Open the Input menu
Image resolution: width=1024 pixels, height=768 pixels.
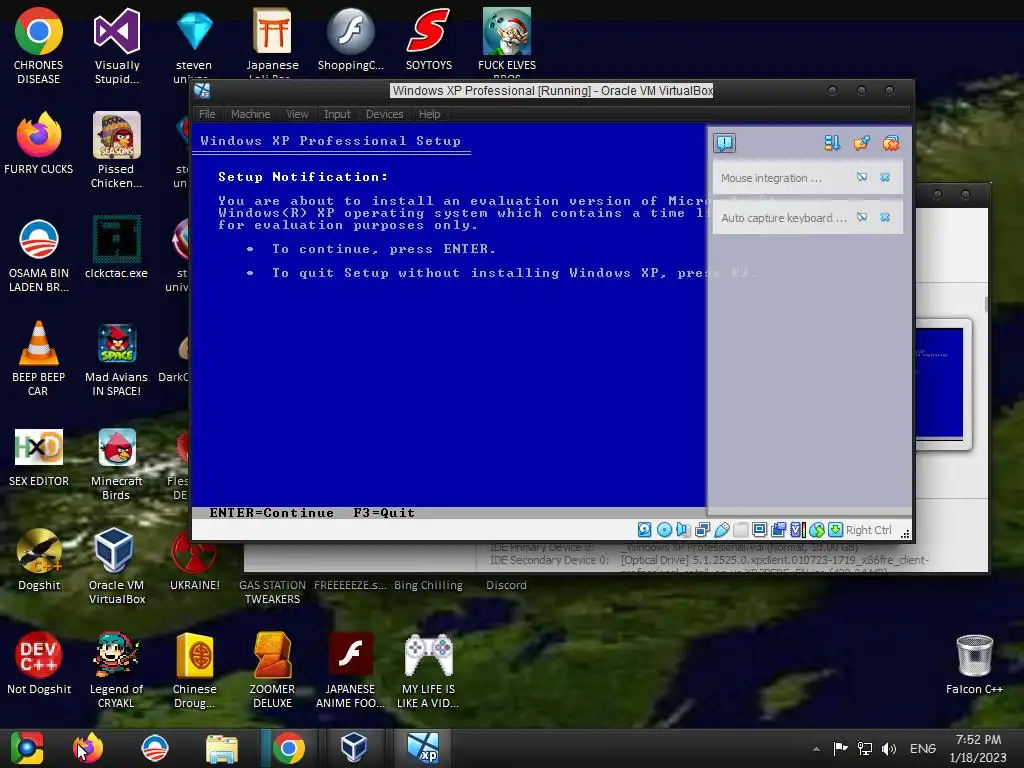(337, 114)
